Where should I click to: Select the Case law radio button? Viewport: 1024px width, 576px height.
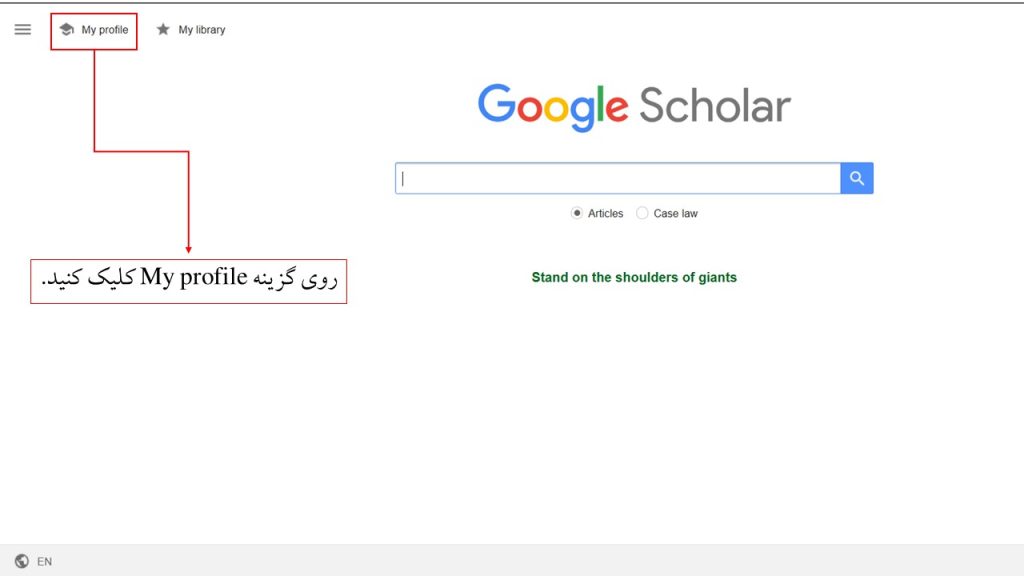click(642, 213)
